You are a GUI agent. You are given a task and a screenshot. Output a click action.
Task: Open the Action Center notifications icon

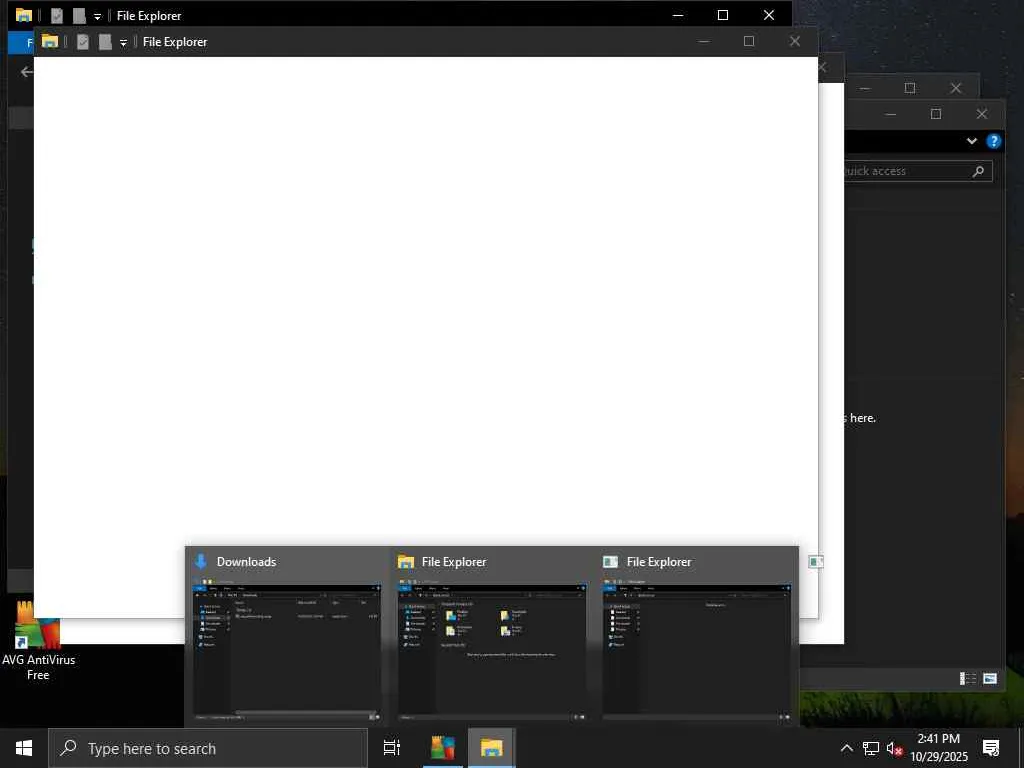point(991,748)
